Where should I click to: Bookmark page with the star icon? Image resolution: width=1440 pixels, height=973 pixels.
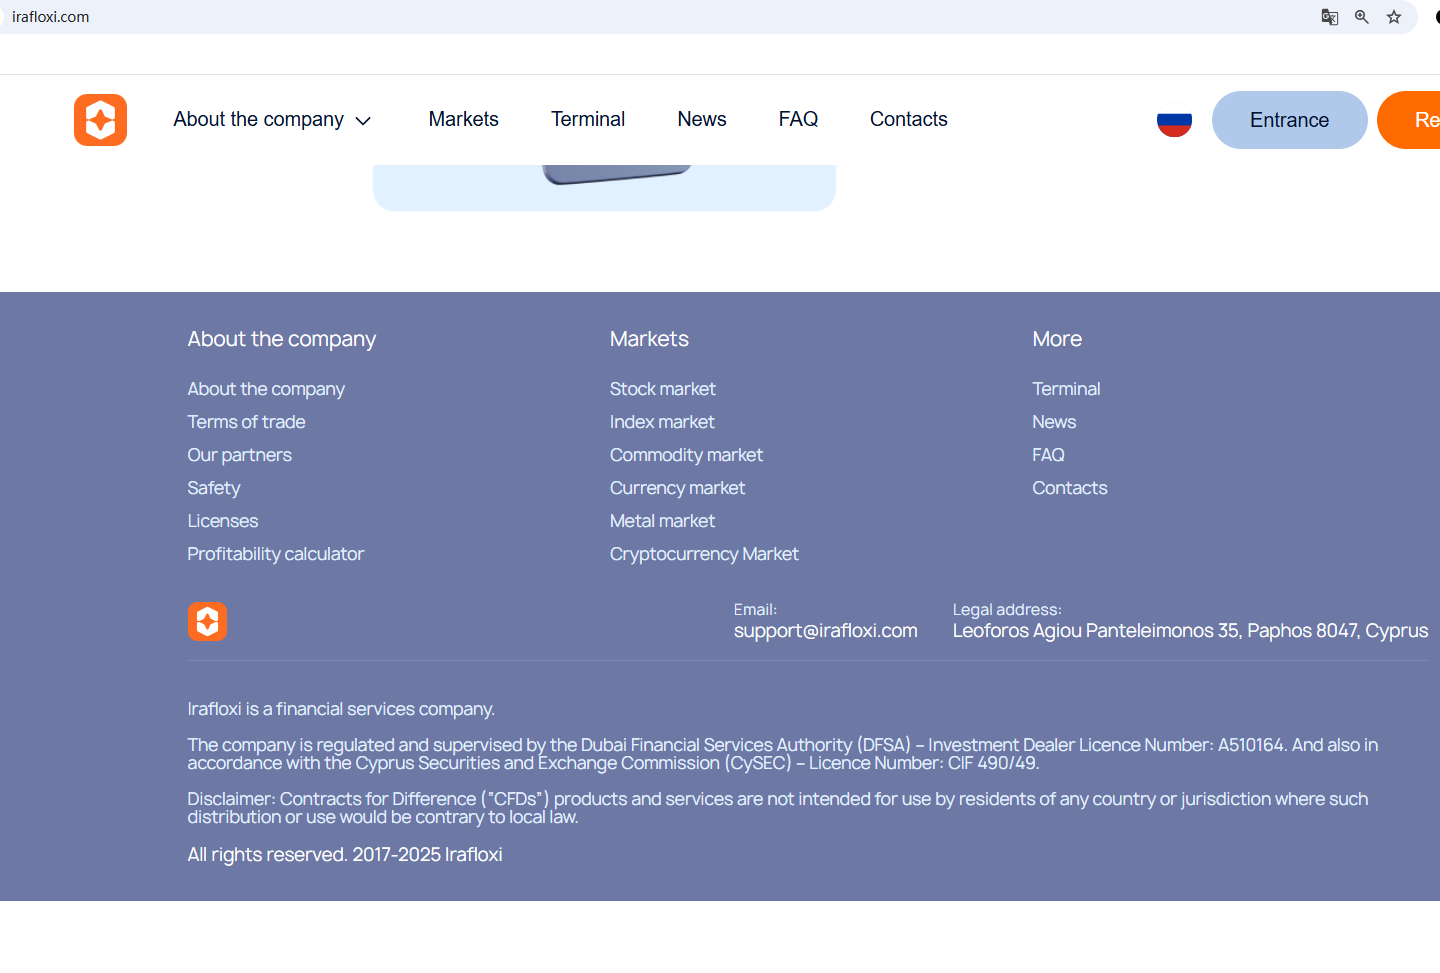click(x=1394, y=17)
